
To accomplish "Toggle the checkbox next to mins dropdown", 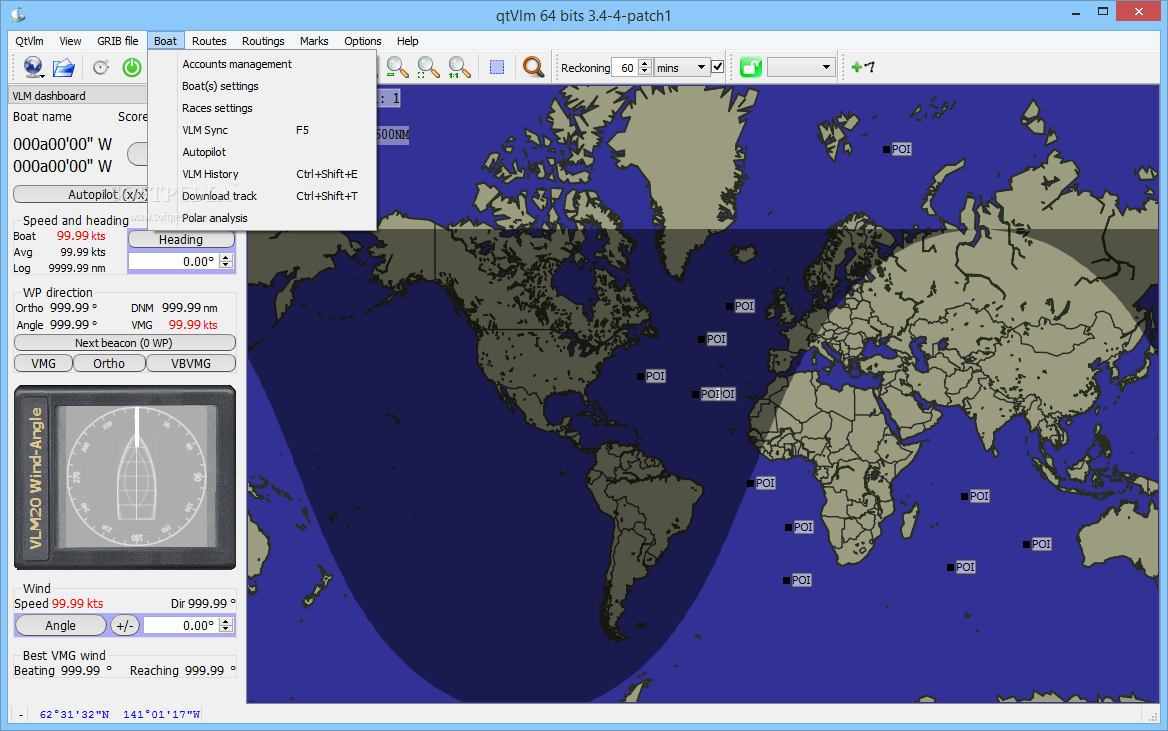I will (717, 67).
